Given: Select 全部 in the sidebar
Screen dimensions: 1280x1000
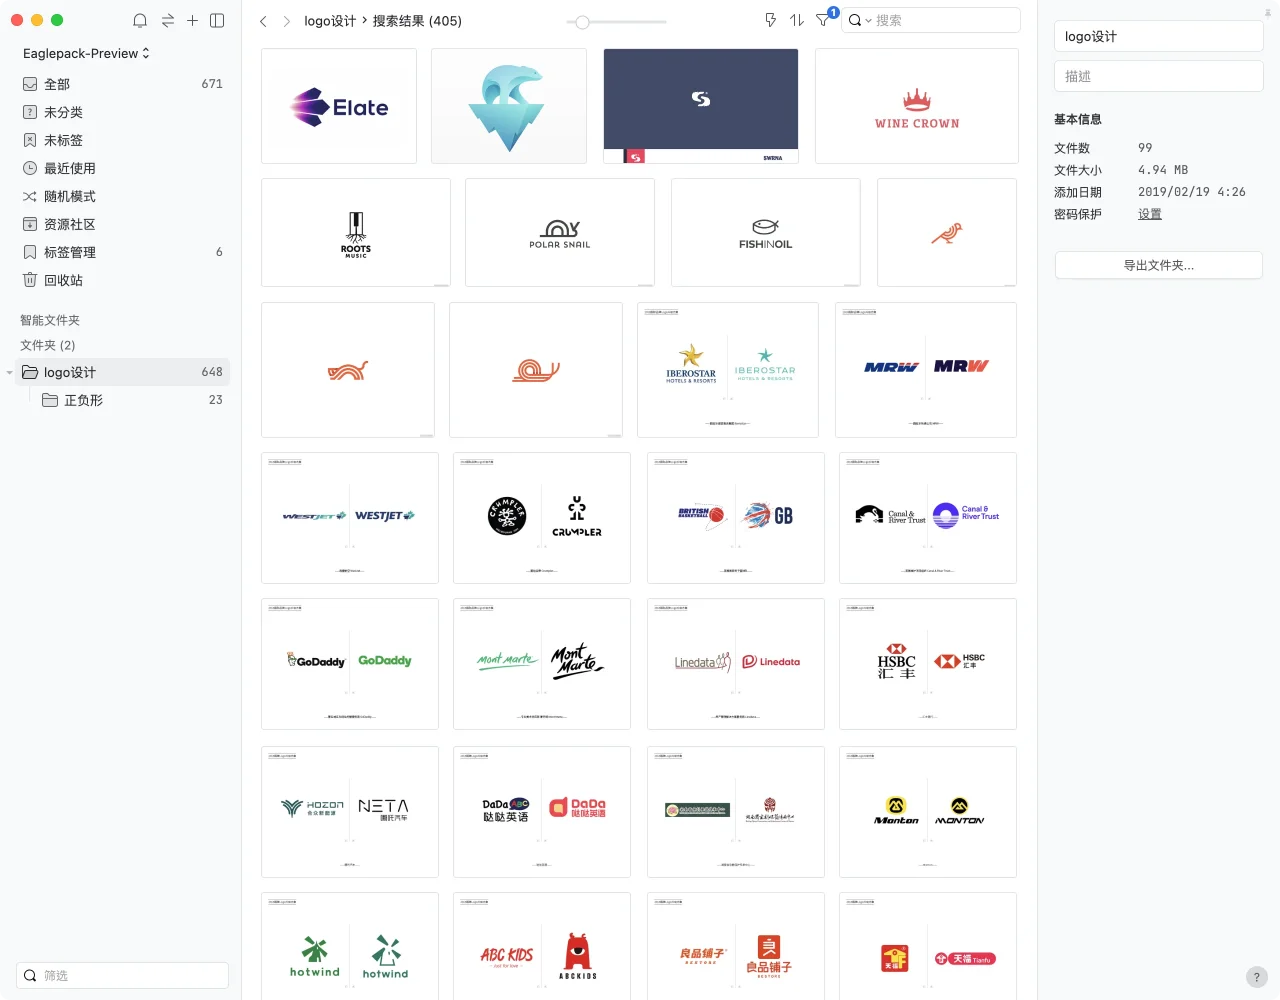Looking at the screenshot, I should pyautogui.click(x=122, y=84).
